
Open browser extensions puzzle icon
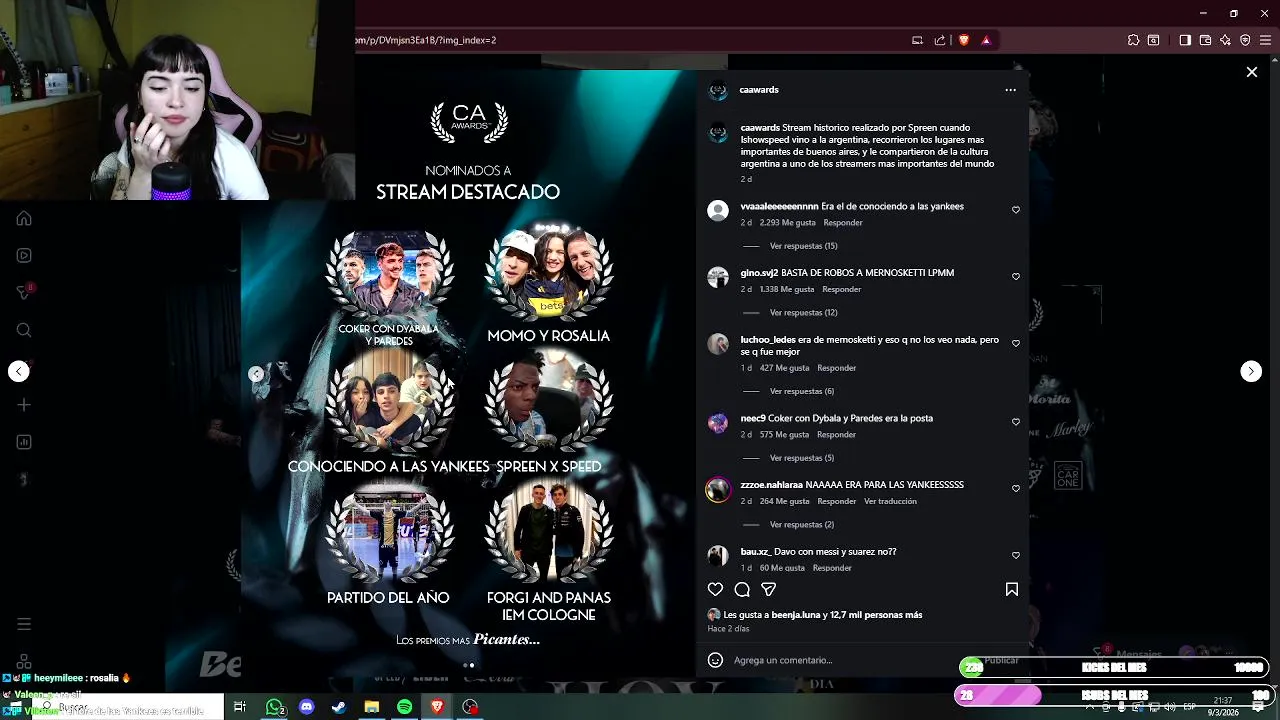(1133, 40)
